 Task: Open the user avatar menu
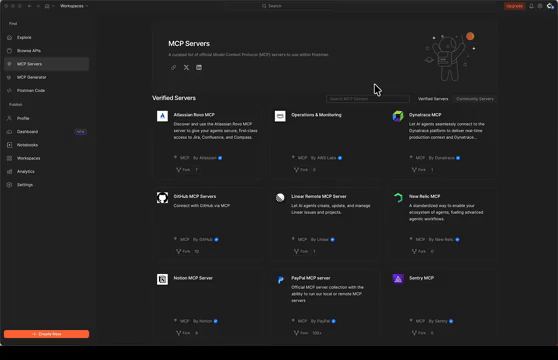[550, 6]
